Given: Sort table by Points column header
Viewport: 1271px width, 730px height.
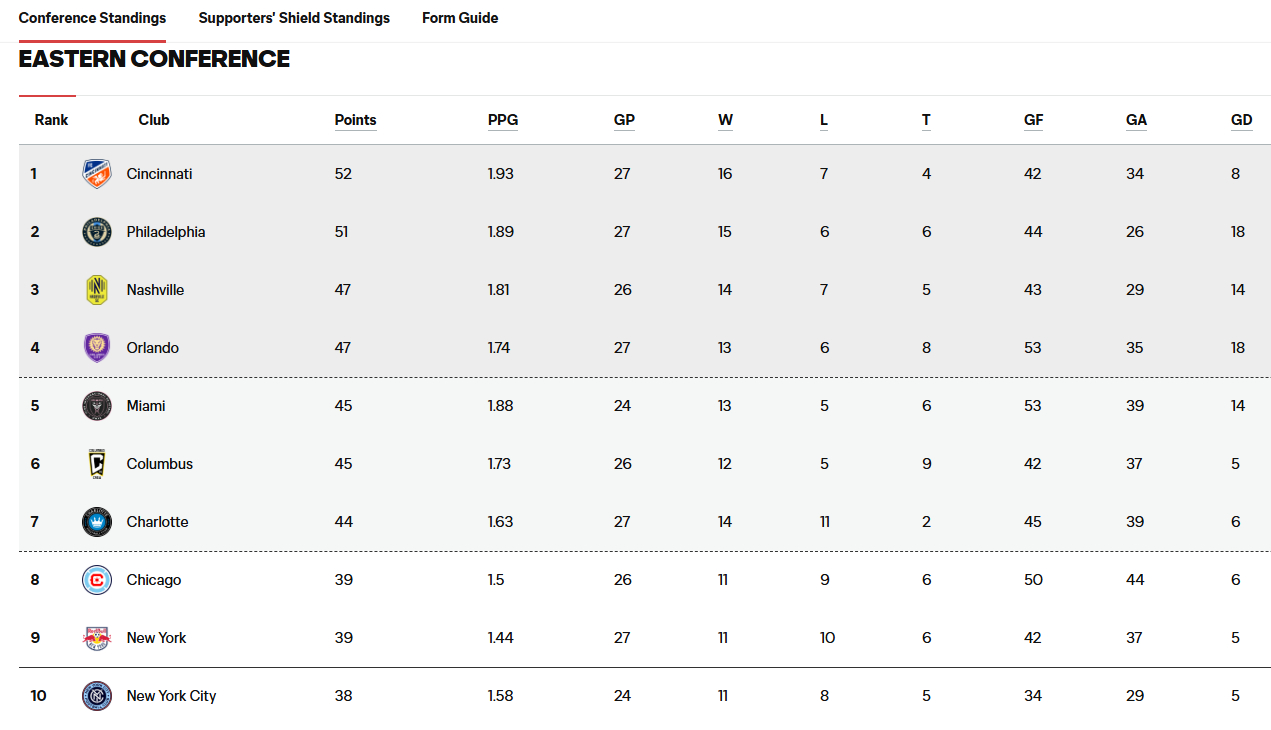Looking at the screenshot, I should click(x=355, y=120).
